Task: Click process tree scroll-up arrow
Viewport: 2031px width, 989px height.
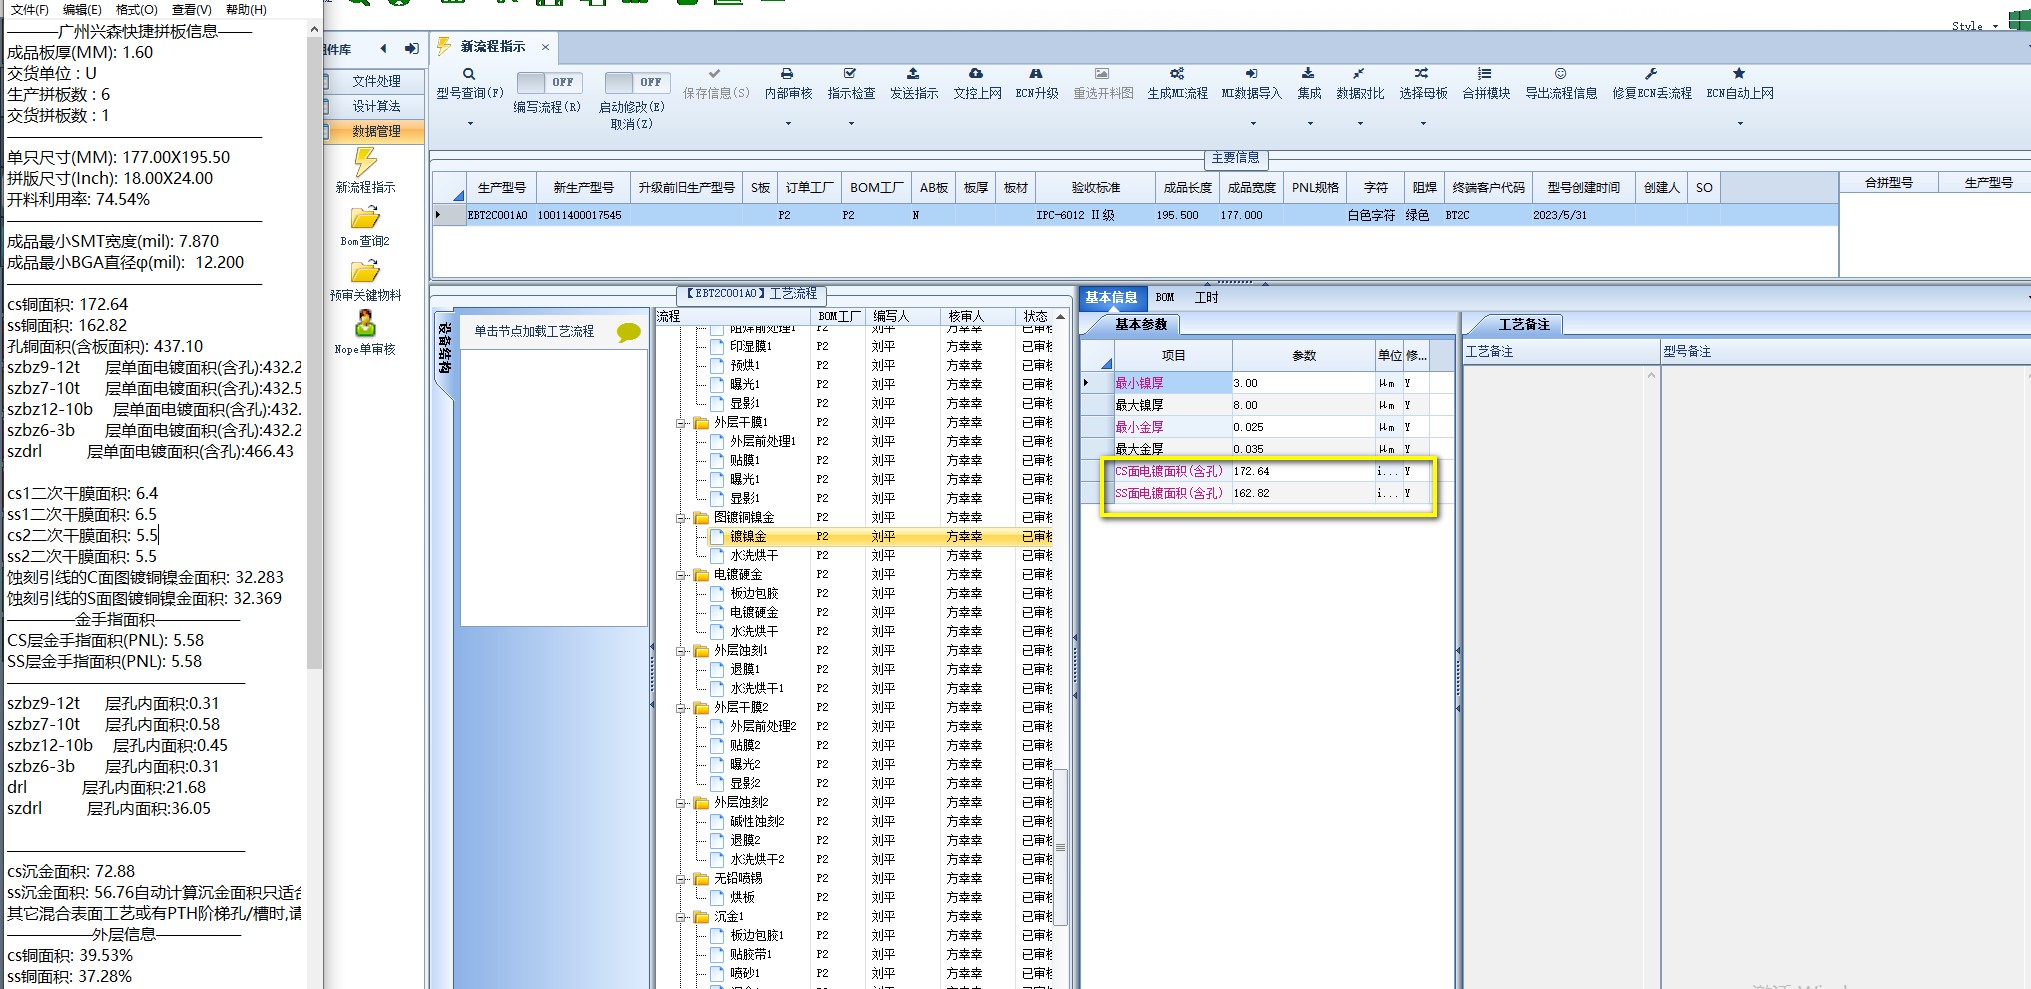Action: coord(1061,316)
